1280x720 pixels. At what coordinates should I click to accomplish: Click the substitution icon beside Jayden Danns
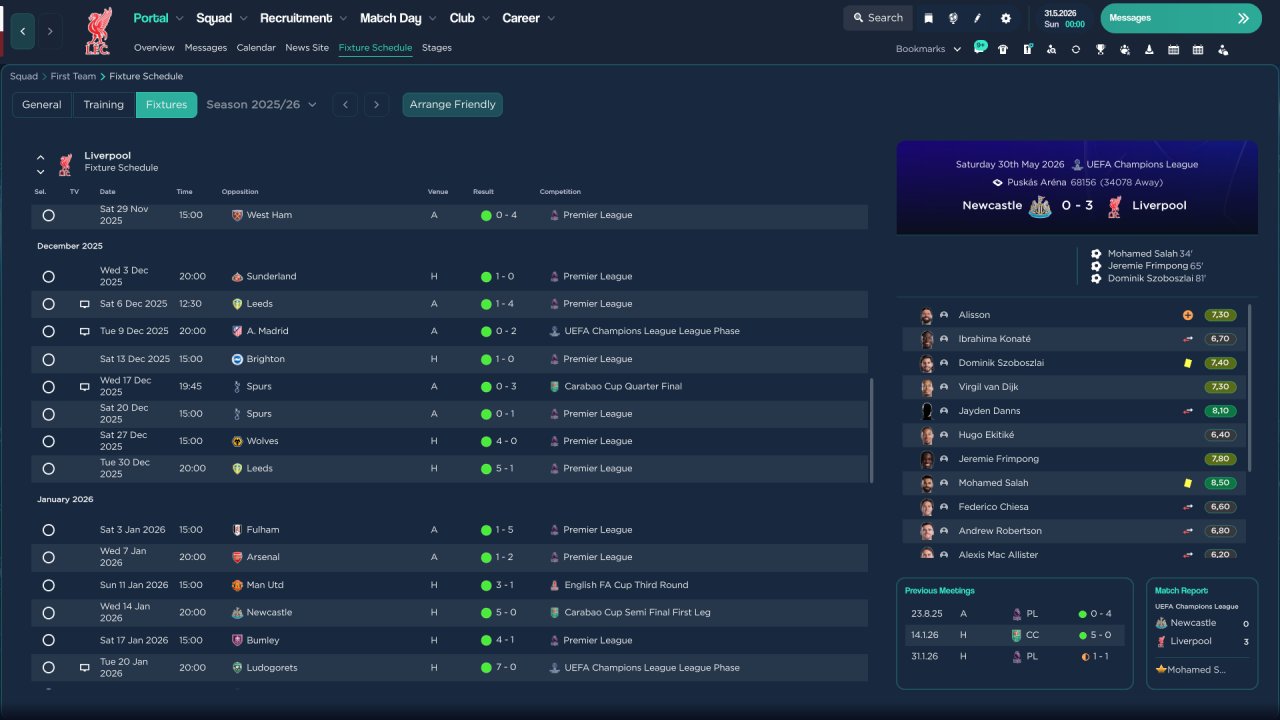tap(1188, 411)
